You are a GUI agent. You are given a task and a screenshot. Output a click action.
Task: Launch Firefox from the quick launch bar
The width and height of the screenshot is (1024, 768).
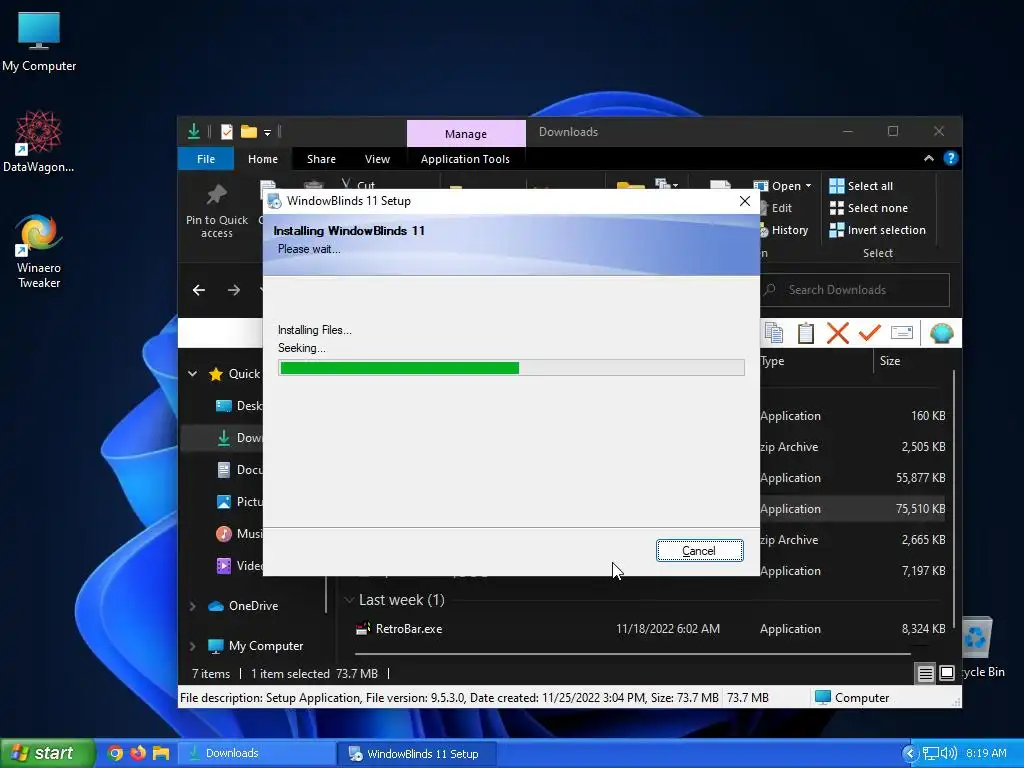pos(138,754)
